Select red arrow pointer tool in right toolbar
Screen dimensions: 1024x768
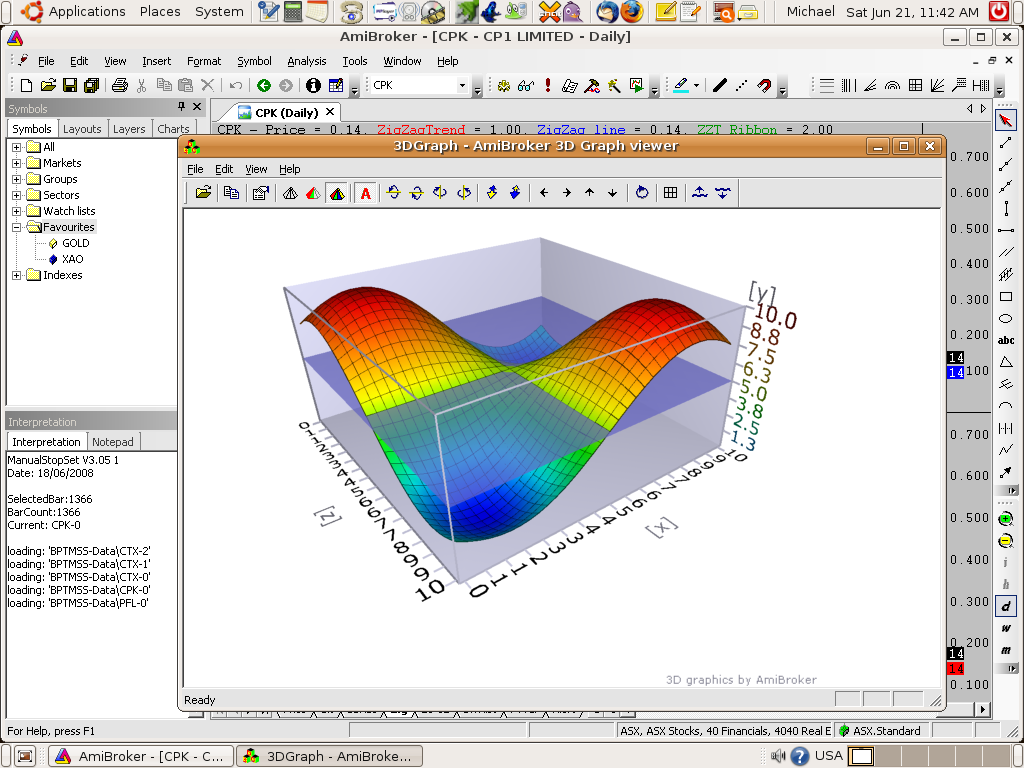1006,120
